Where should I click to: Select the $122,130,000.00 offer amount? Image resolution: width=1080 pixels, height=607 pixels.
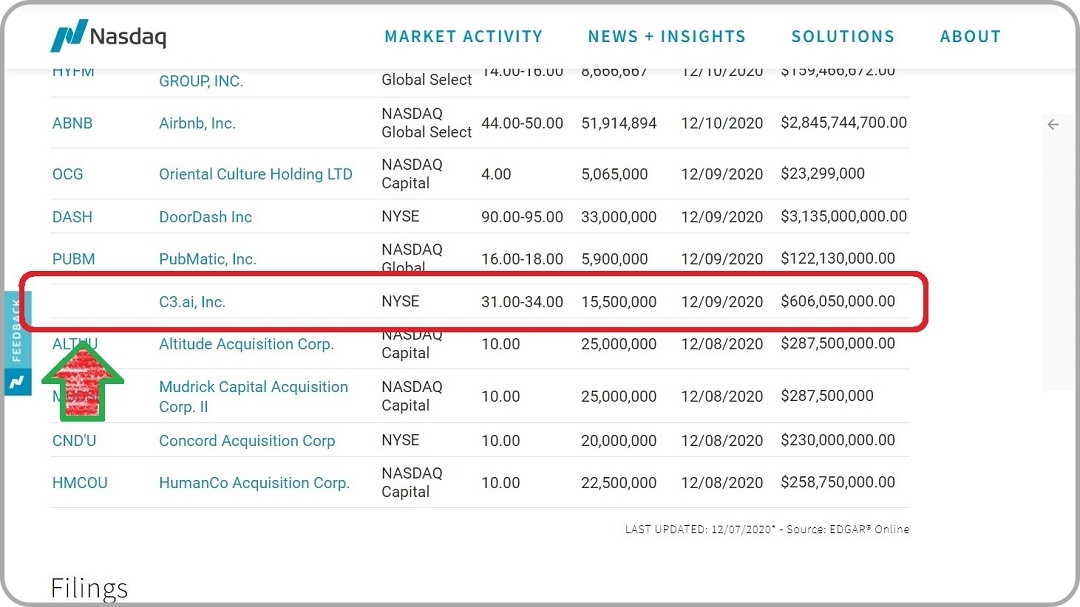pos(838,258)
